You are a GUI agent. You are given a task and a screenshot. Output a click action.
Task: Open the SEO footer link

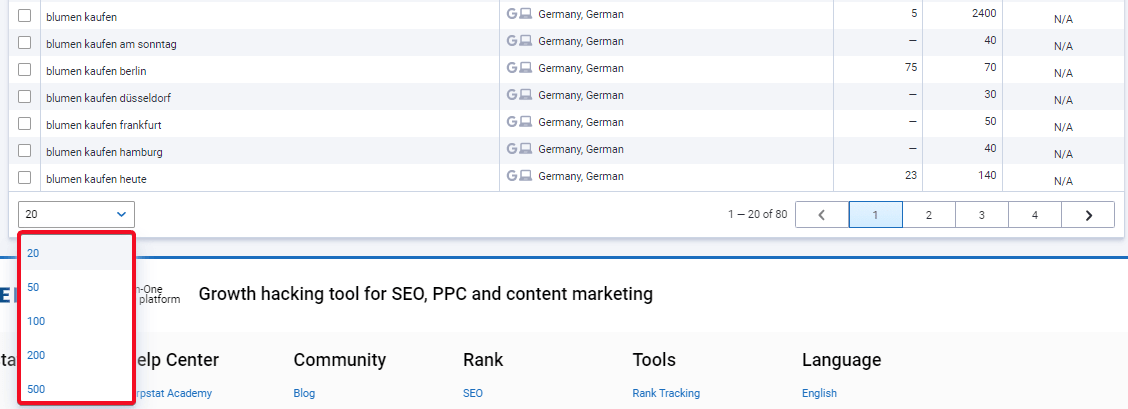[x=473, y=393]
